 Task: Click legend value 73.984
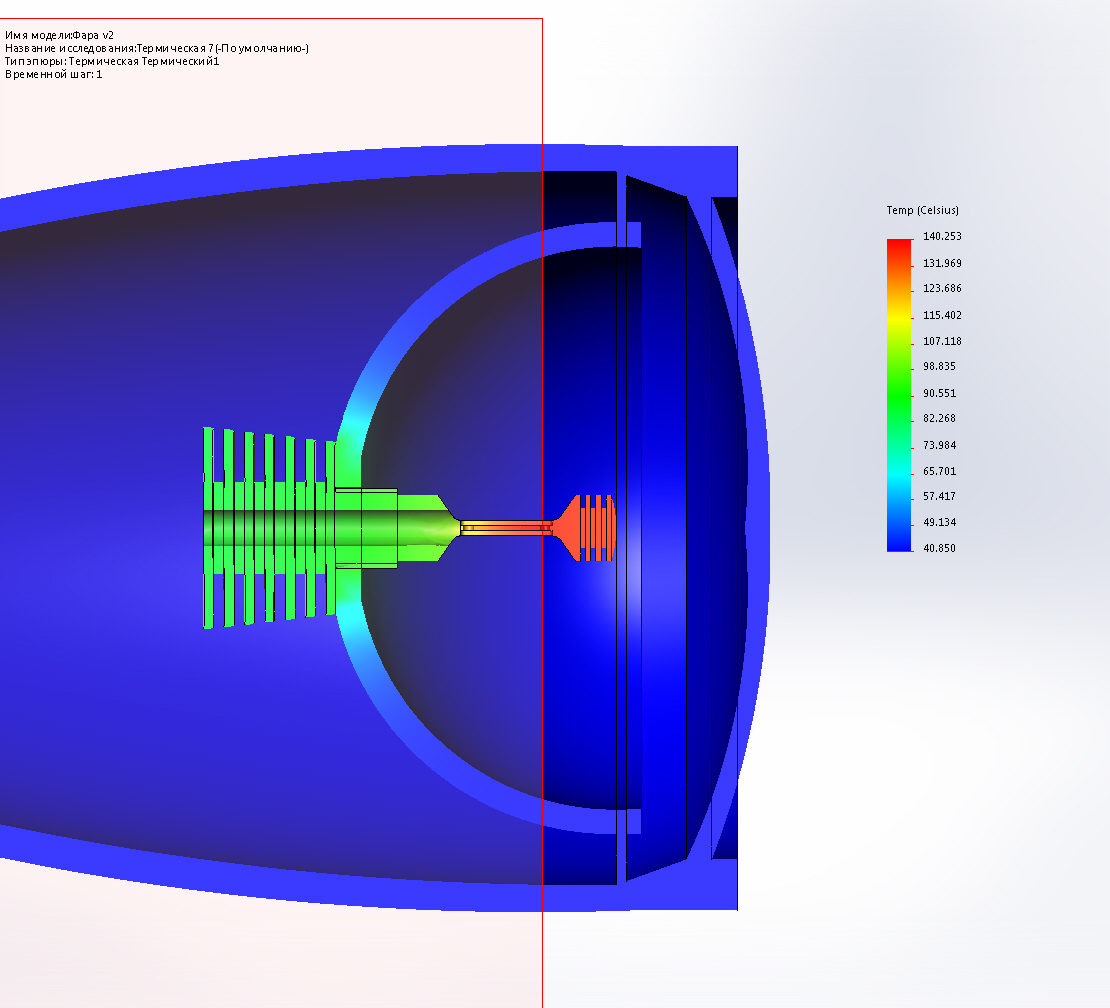coord(939,445)
